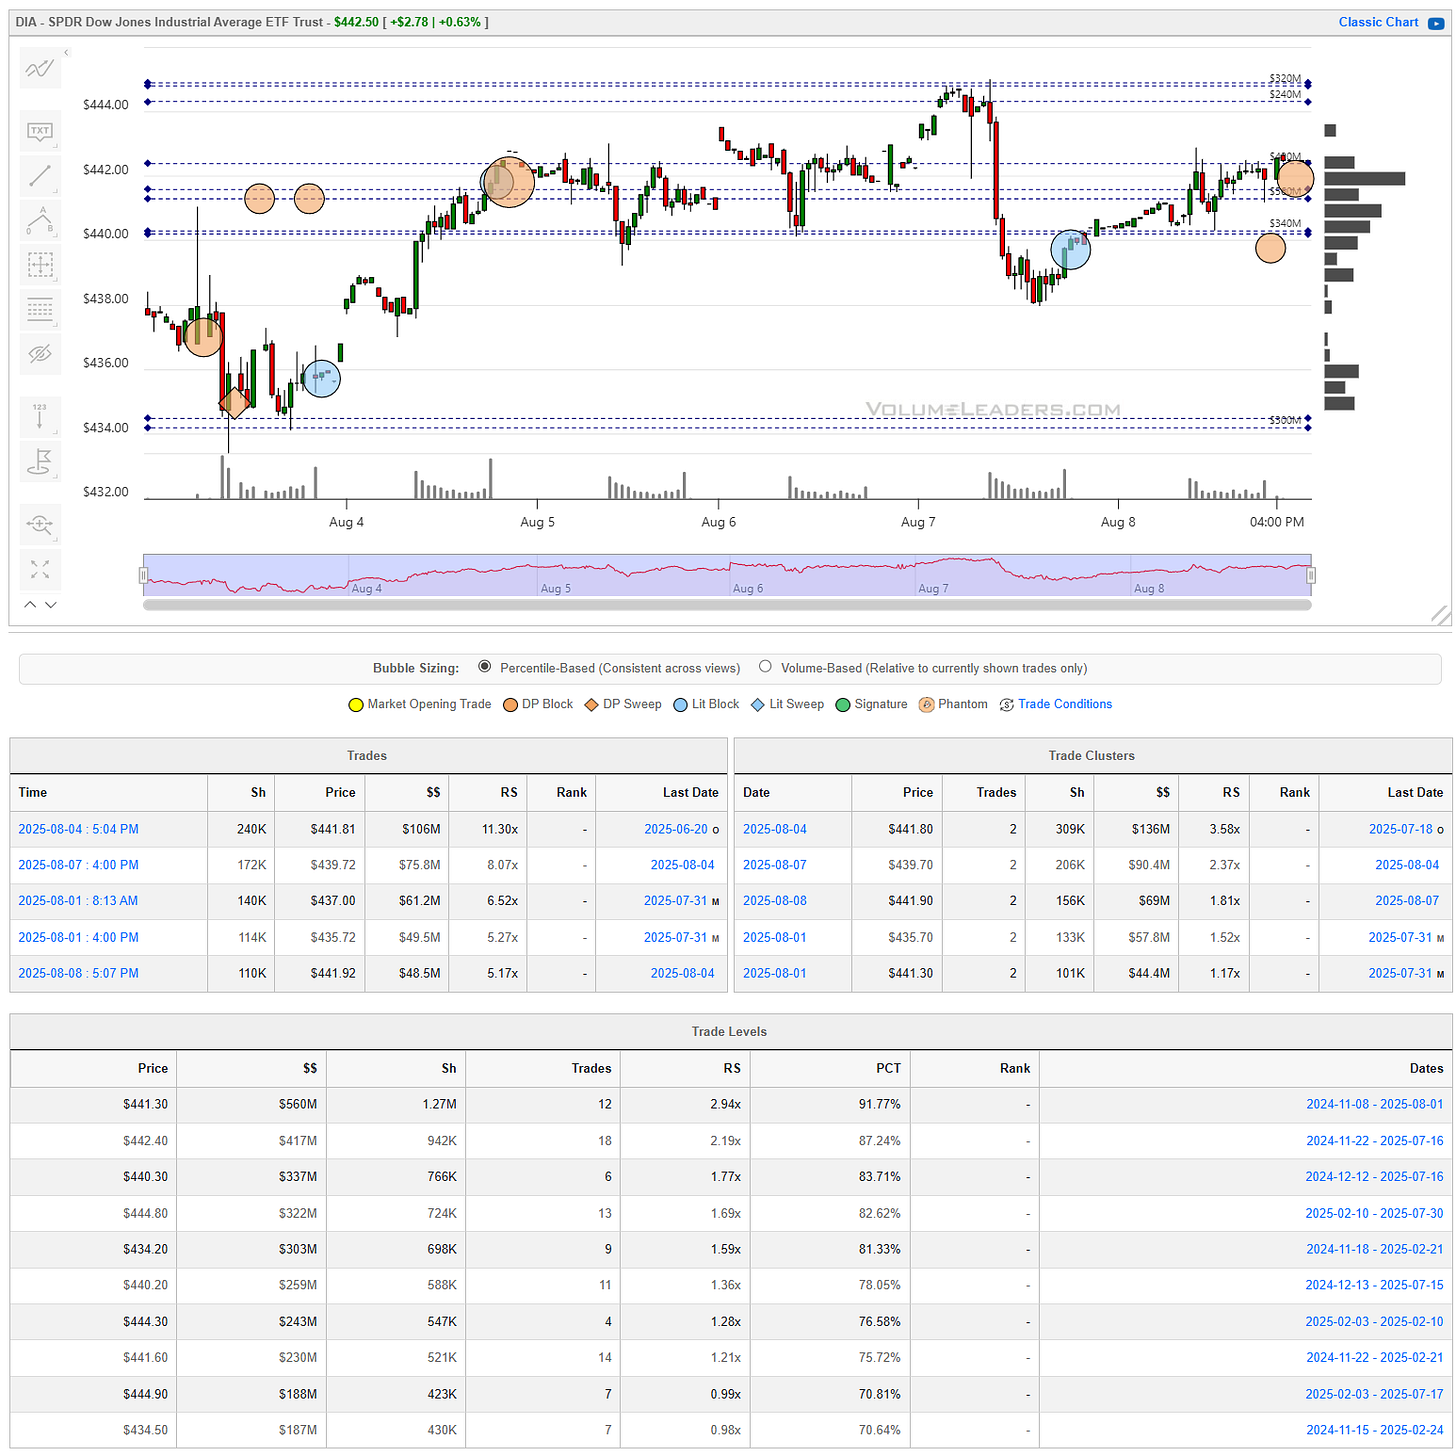
Task: Open cluster Last Date 2025-07-18
Action: (x=1400, y=829)
